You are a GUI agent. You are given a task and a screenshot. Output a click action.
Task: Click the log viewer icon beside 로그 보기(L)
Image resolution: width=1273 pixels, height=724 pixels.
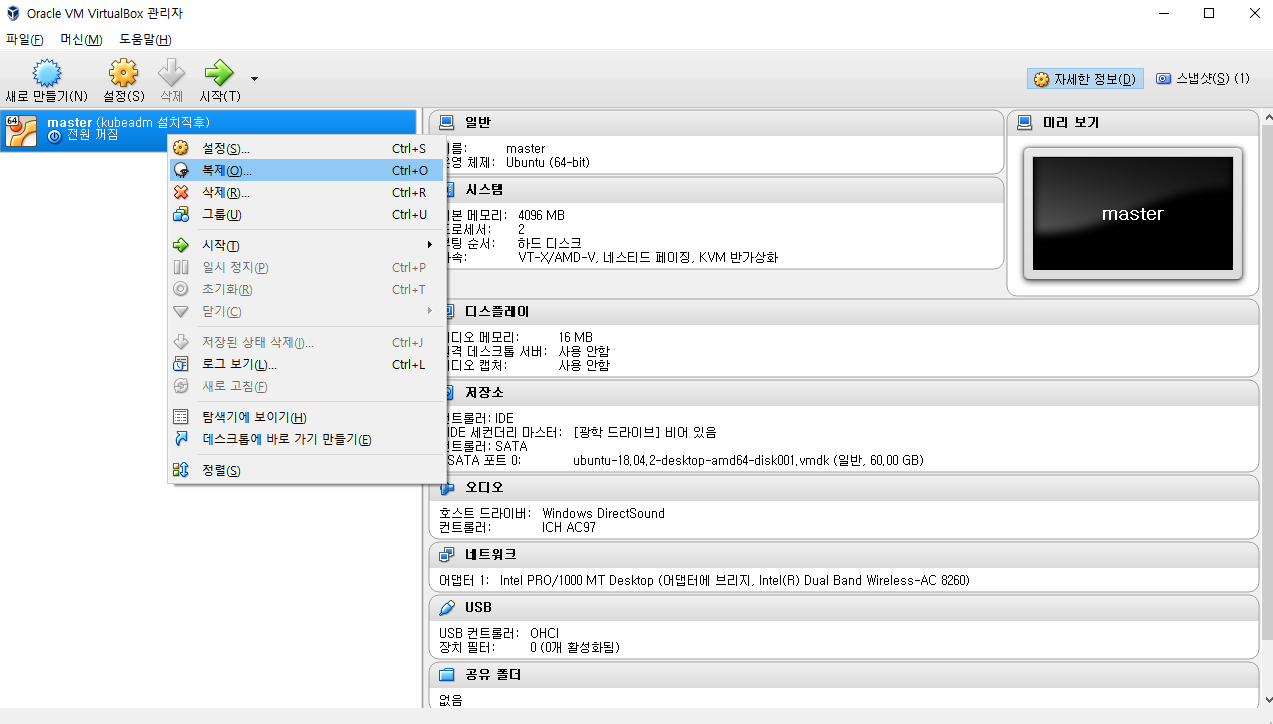click(x=181, y=364)
